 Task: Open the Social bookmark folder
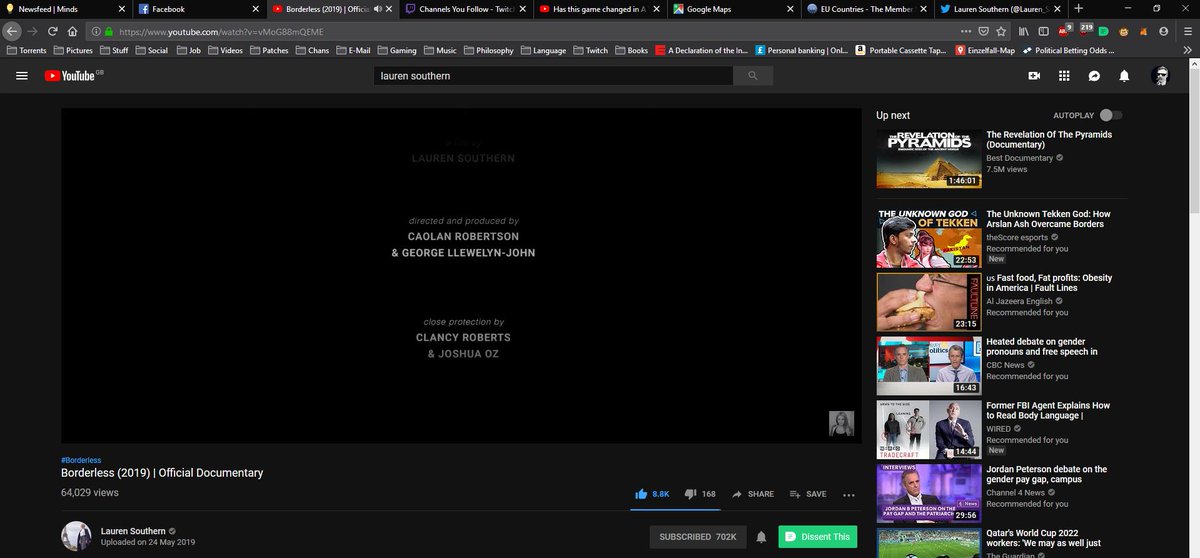[x=151, y=50]
